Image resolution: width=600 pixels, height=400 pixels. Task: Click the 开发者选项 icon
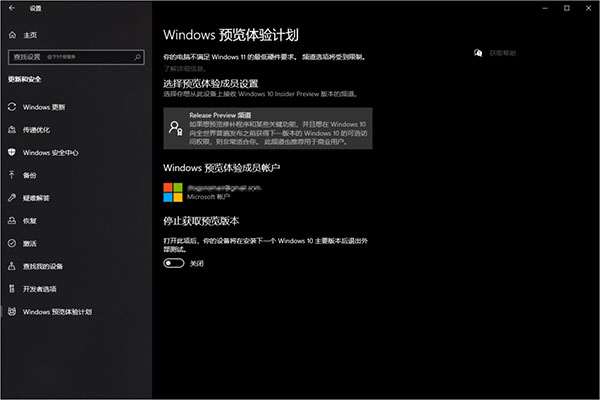coord(12,289)
